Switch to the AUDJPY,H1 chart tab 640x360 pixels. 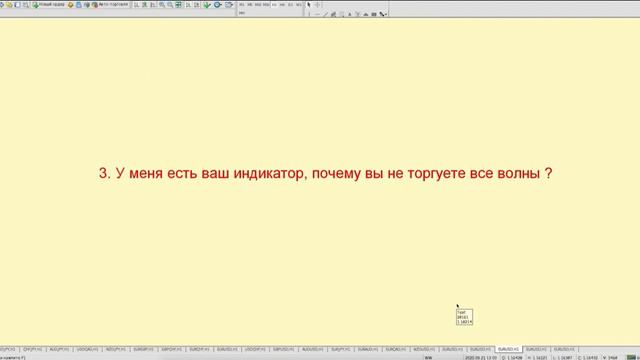coord(60,349)
